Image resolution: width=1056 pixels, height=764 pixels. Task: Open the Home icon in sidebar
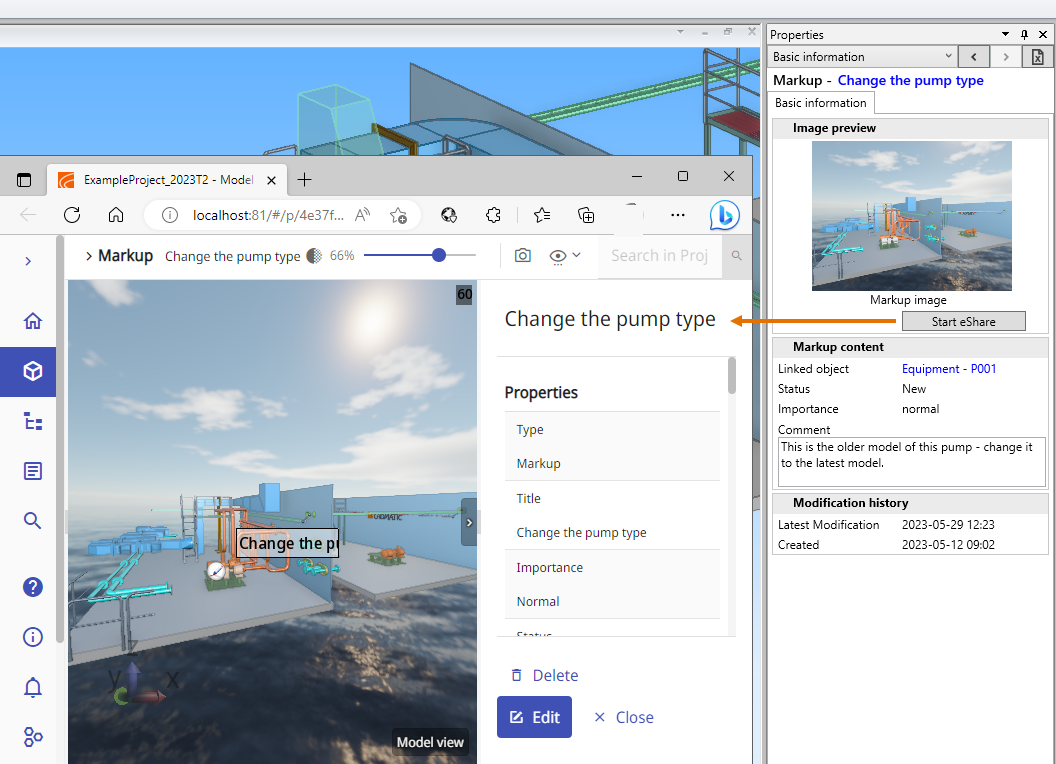pyautogui.click(x=33, y=321)
